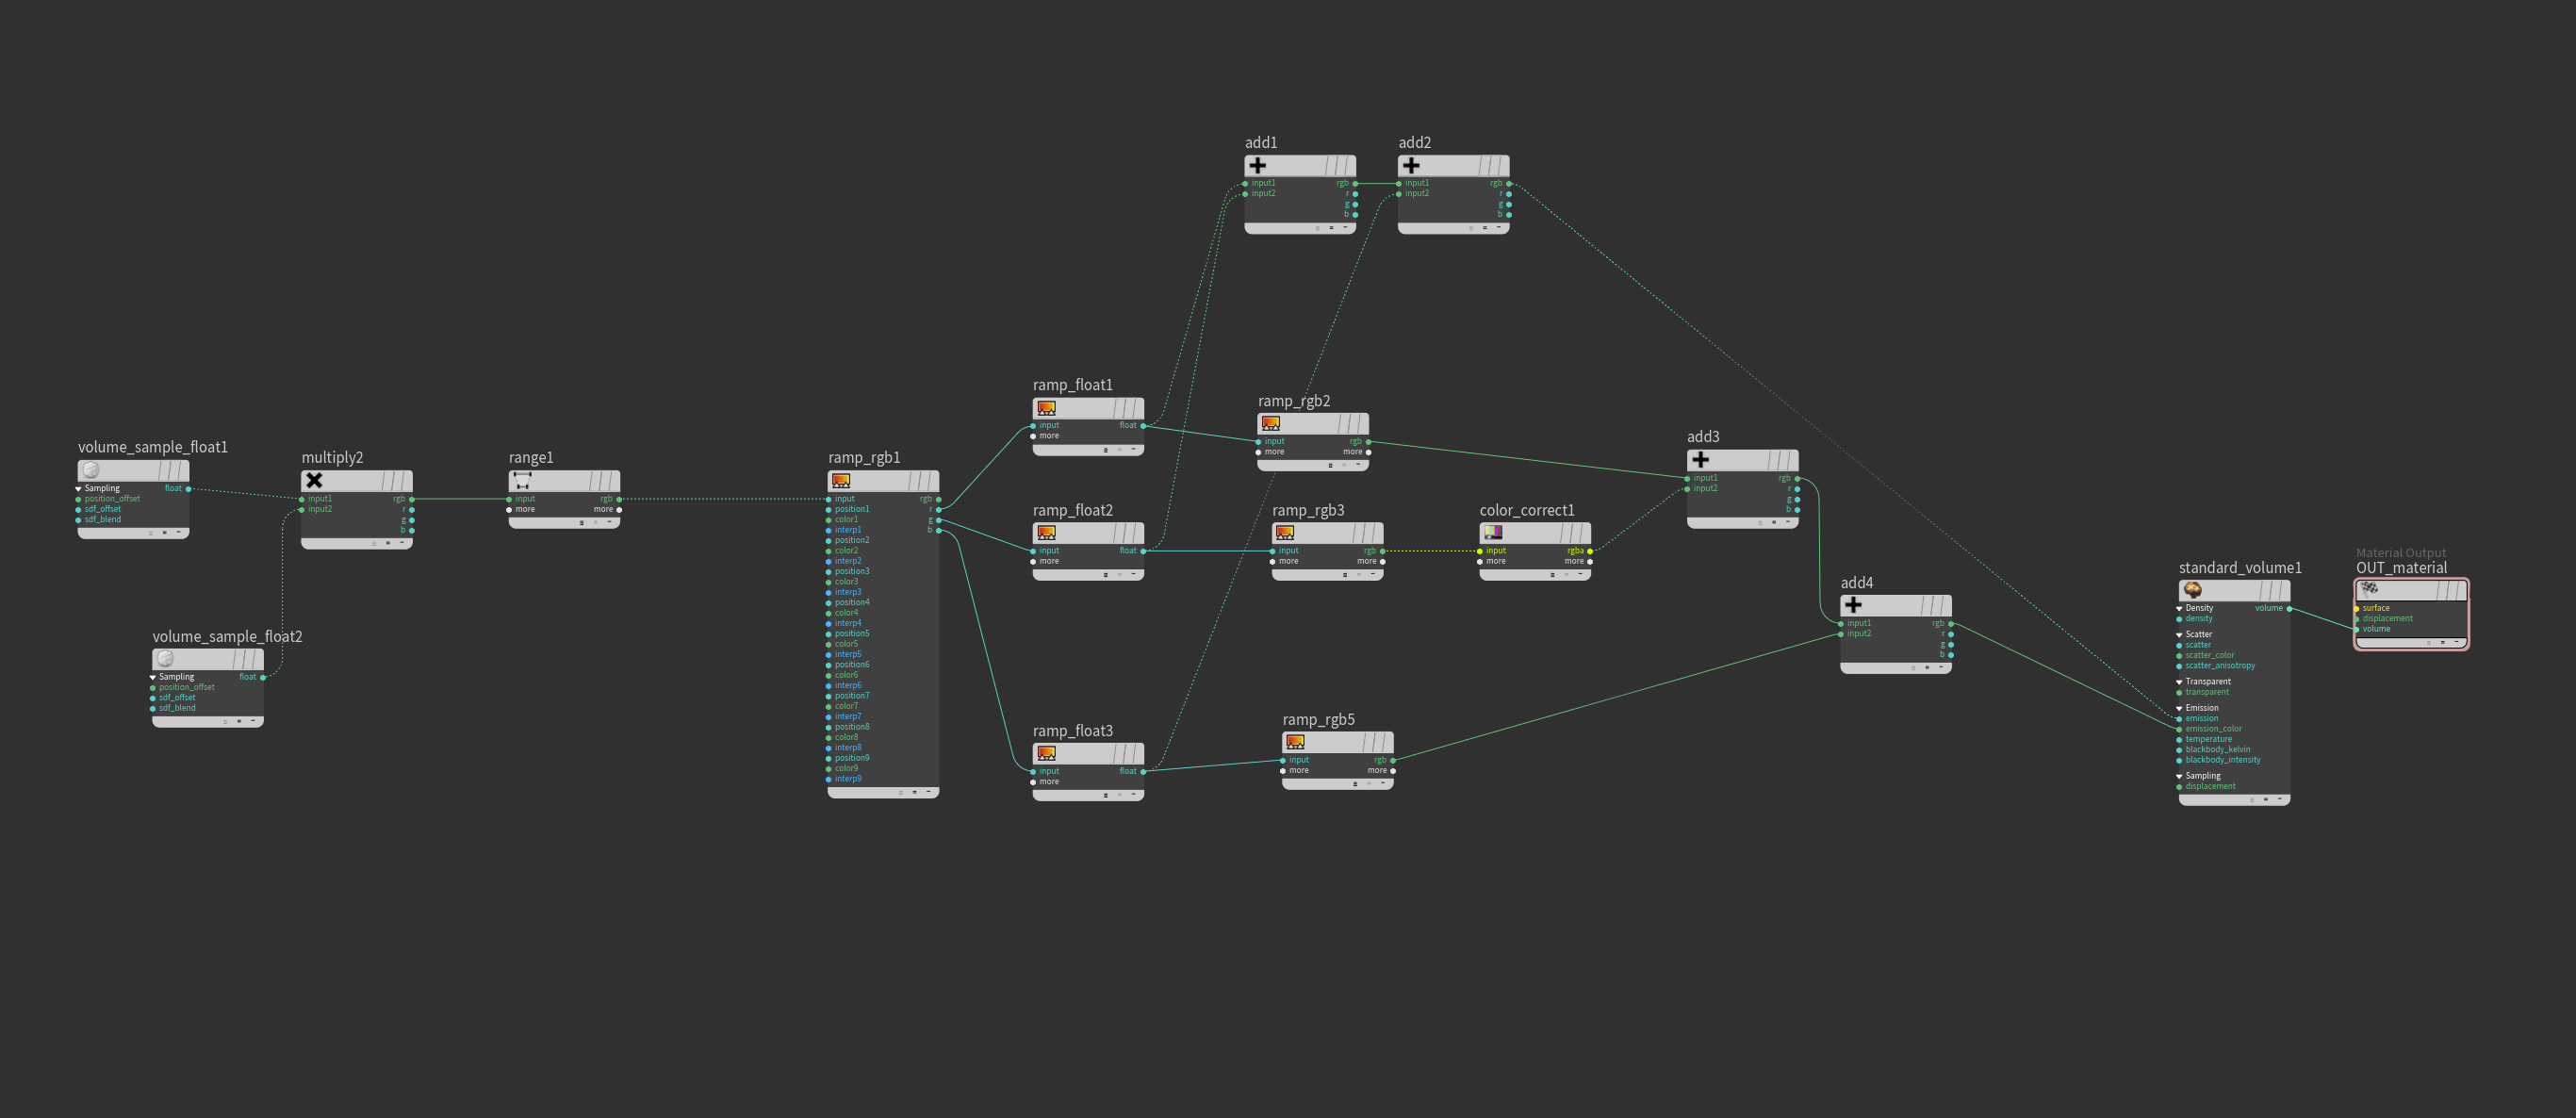
Task: Click the add1 node plus icon
Action: tap(1257, 166)
